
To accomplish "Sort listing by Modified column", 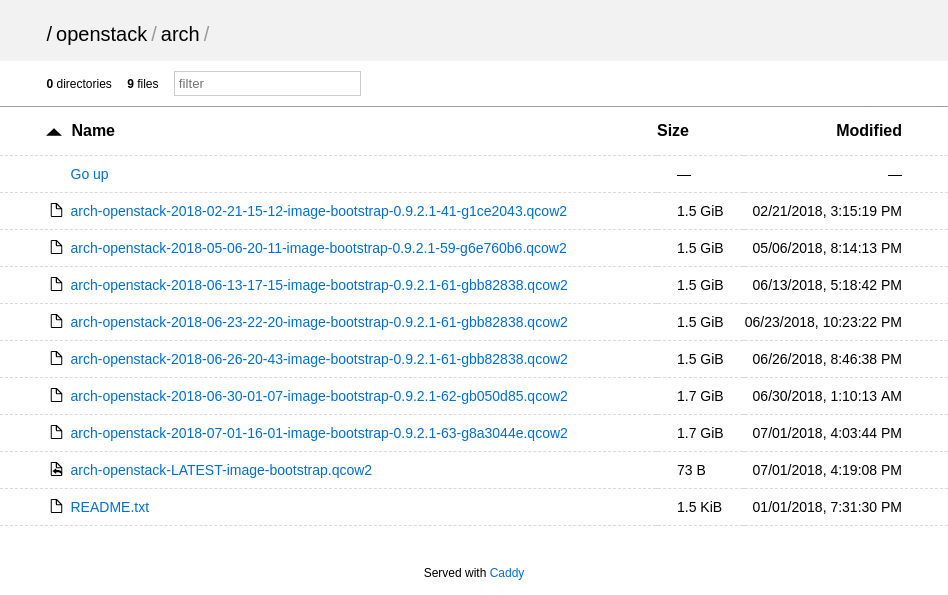I will pos(869,131).
